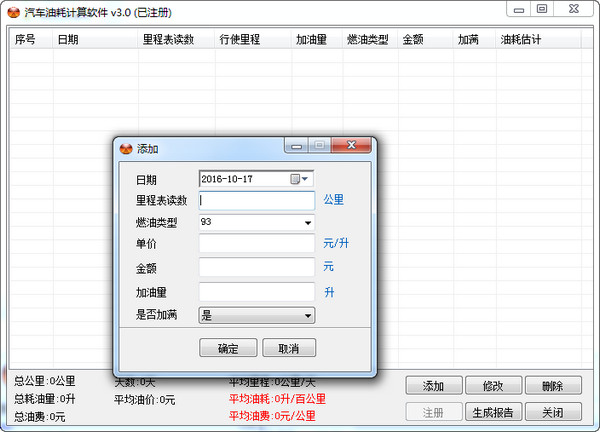The width and height of the screenshot is (600, 432).
Task: Click the 生成报告 button
Action: (x=492, y=412)
